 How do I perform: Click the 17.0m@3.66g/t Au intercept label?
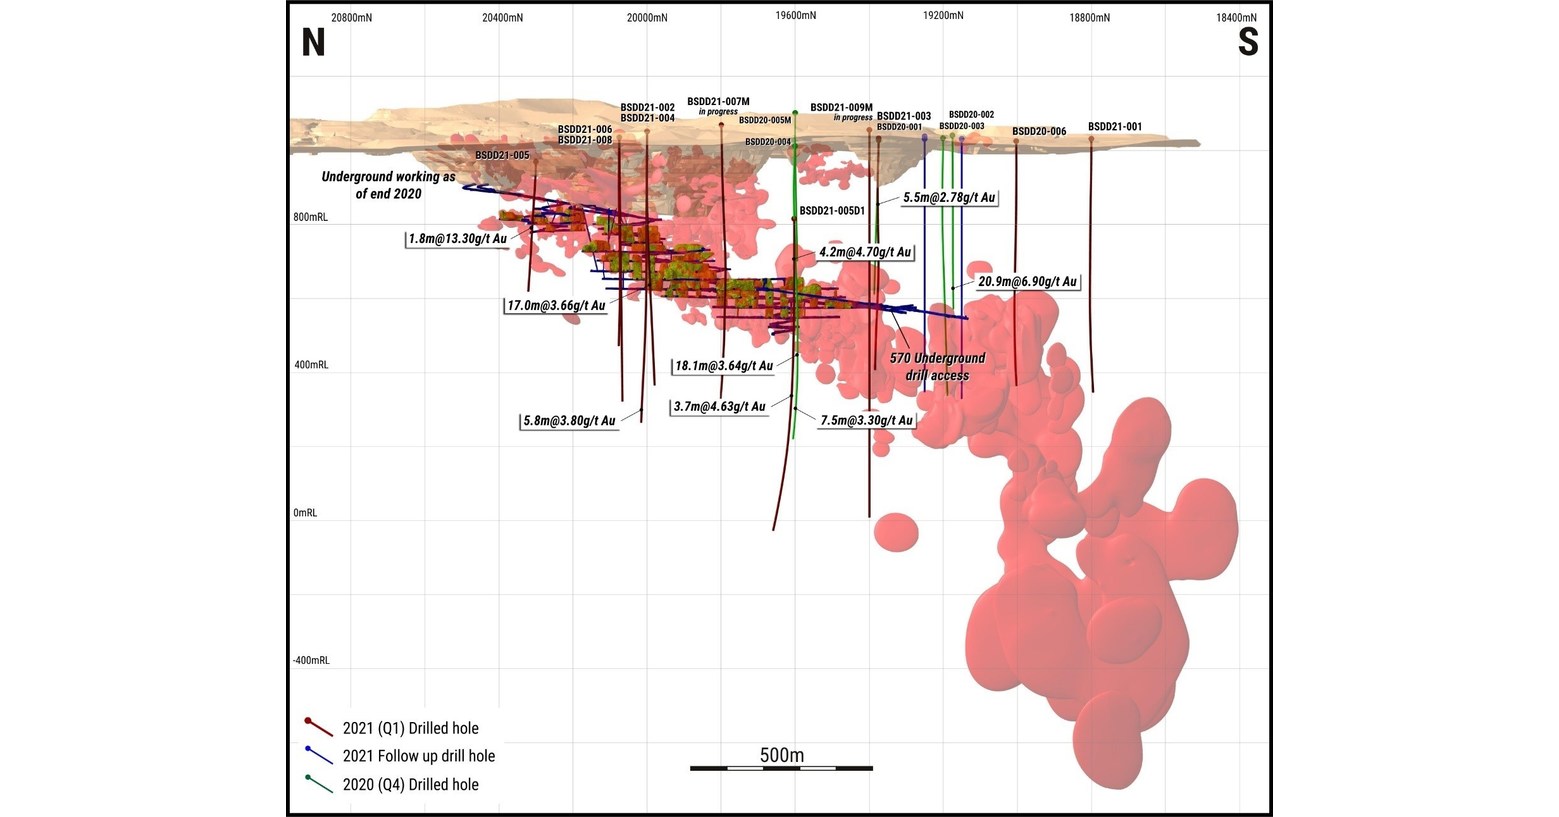pos(554,307)
